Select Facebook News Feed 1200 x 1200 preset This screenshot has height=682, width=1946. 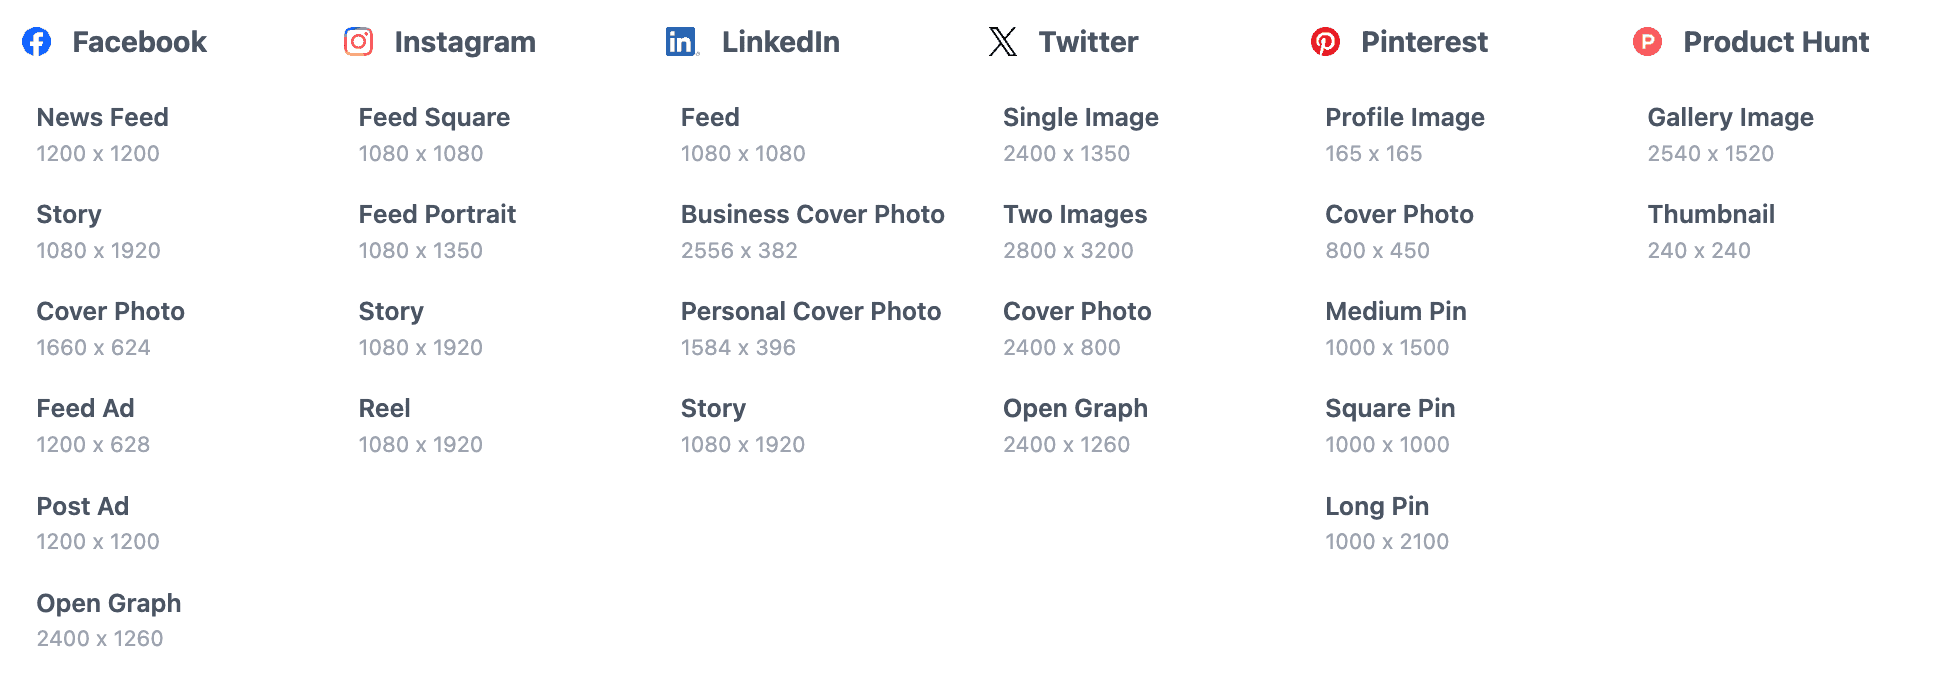coord(102,134)
